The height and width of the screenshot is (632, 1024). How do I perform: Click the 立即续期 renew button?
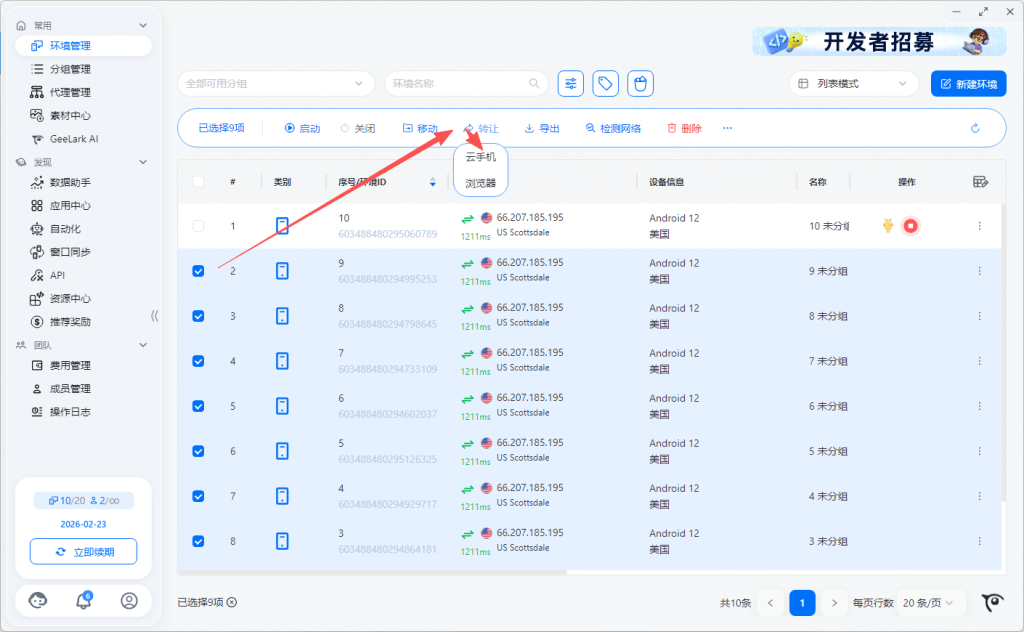(x=83, y=551)
